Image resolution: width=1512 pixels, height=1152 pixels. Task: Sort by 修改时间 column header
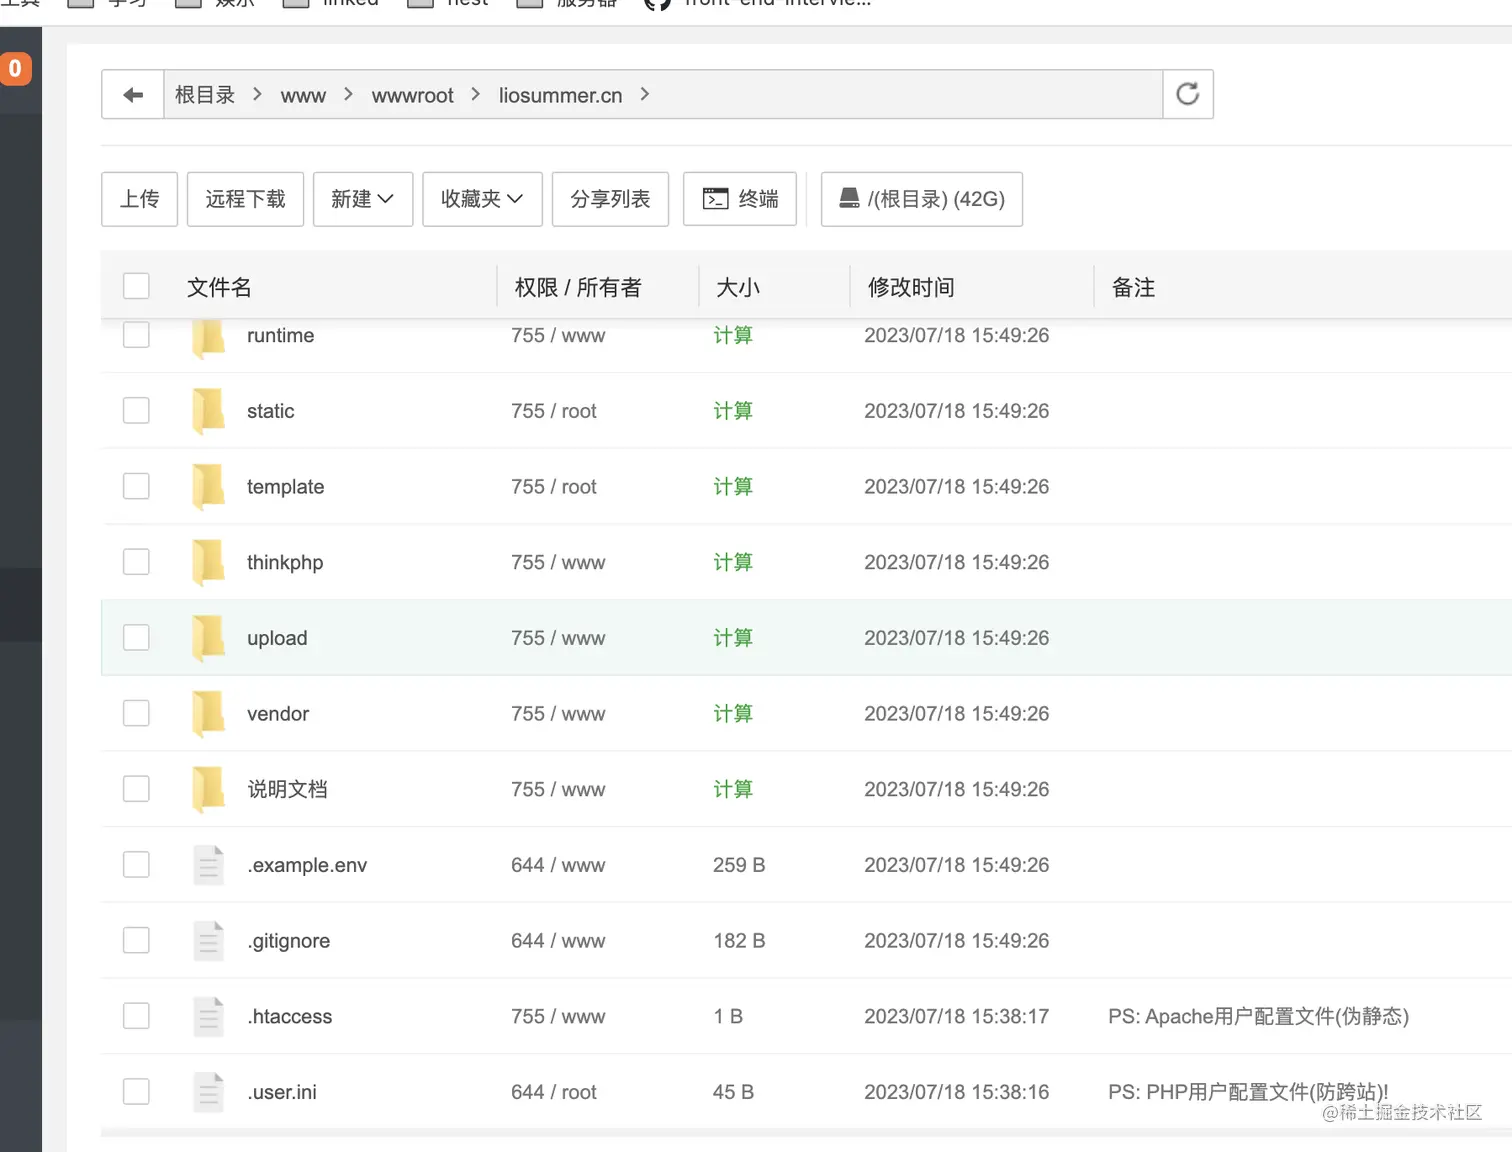pyautogui.click(x=911, y=288)
